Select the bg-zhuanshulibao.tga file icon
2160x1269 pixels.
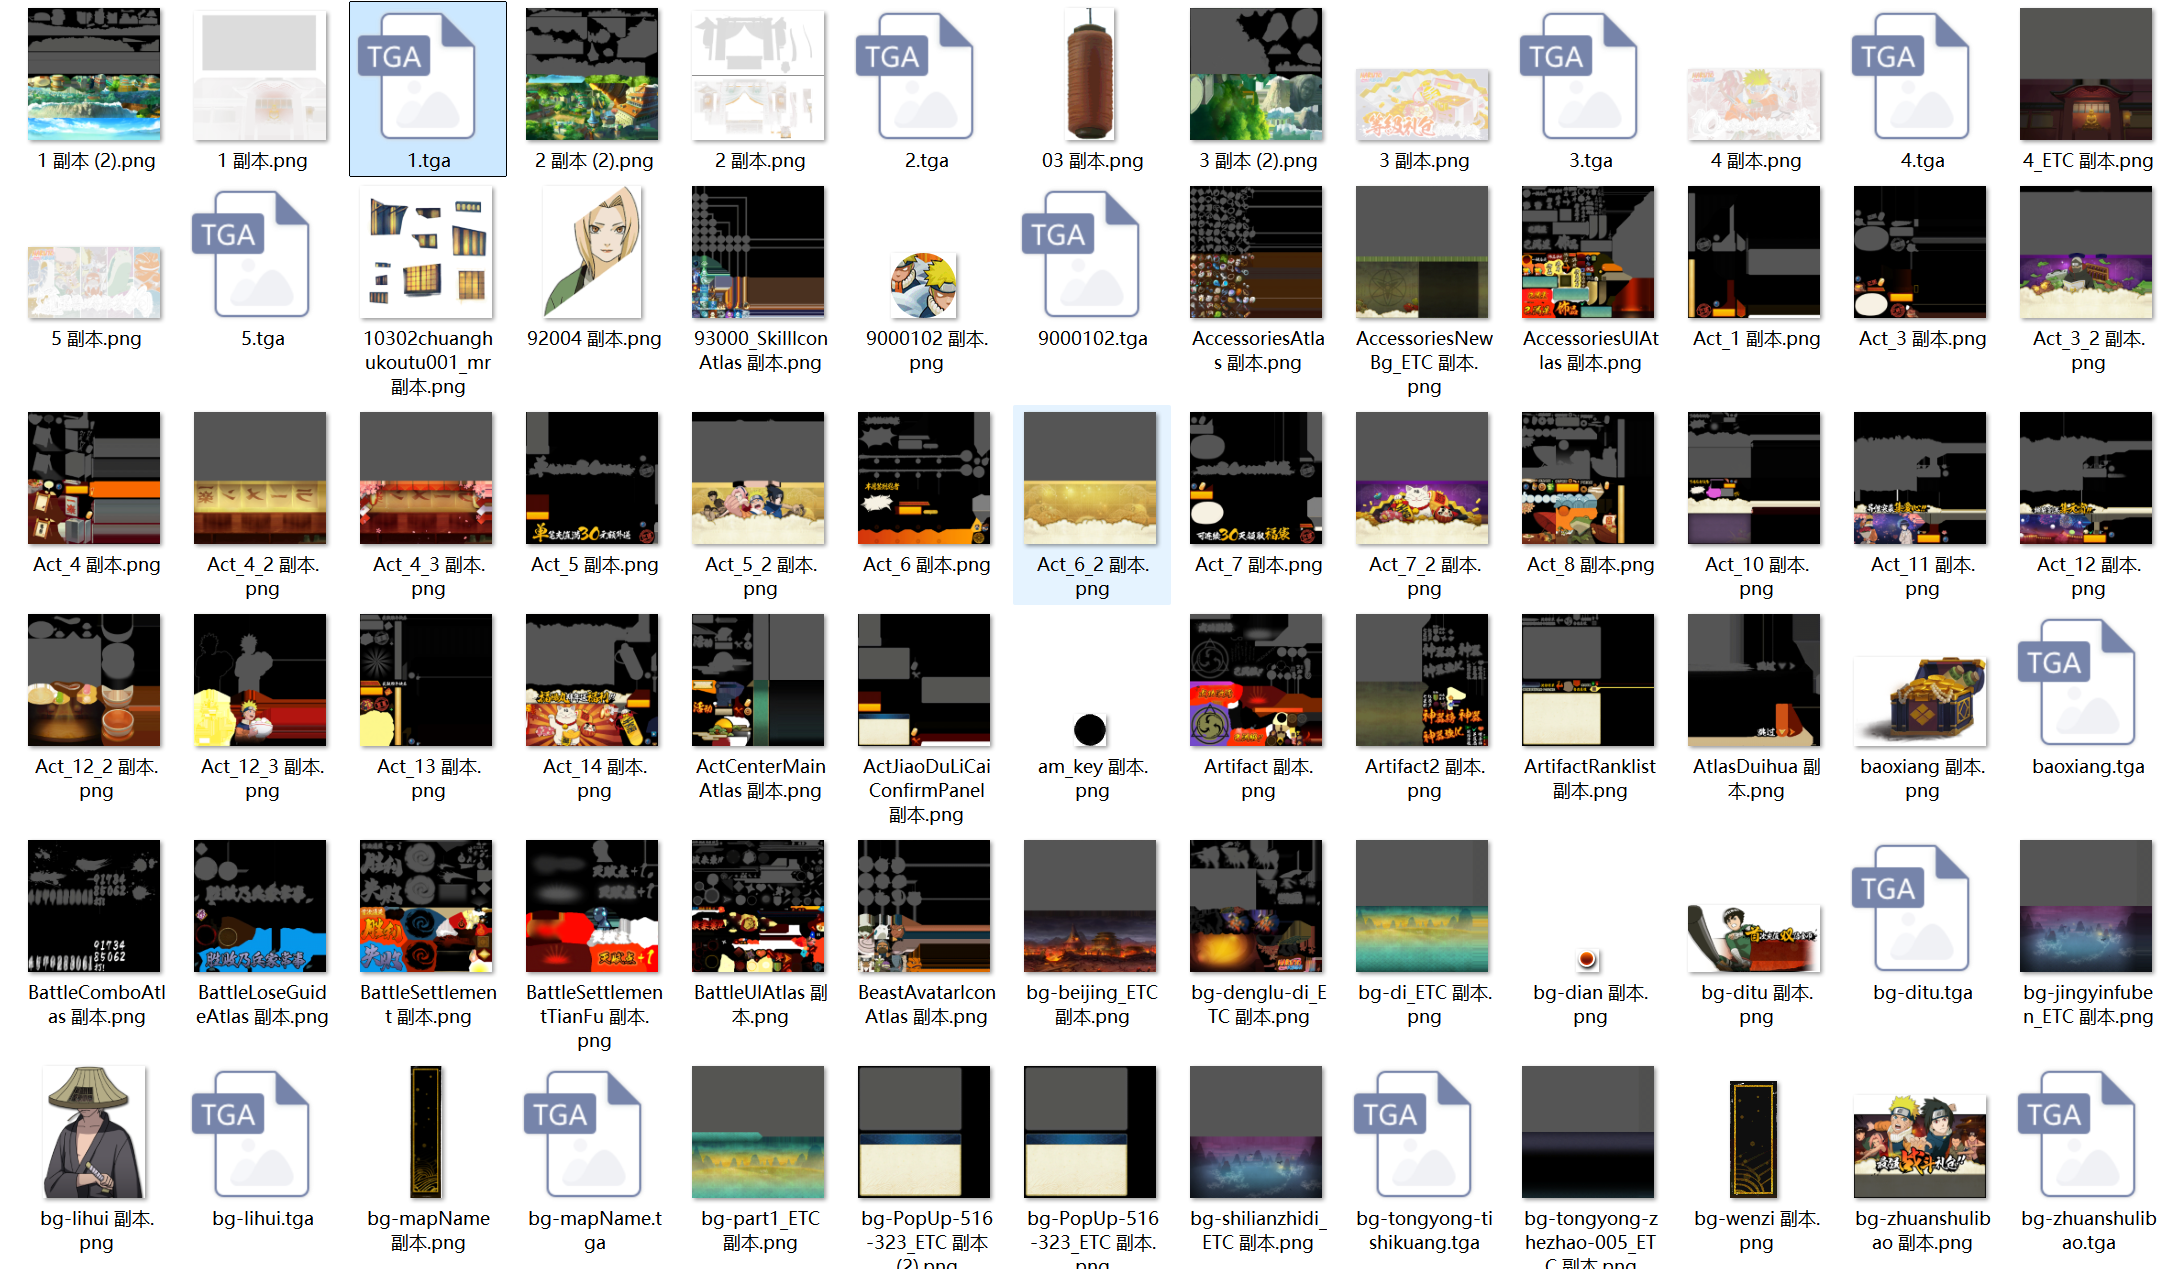pos(2088,1134)
